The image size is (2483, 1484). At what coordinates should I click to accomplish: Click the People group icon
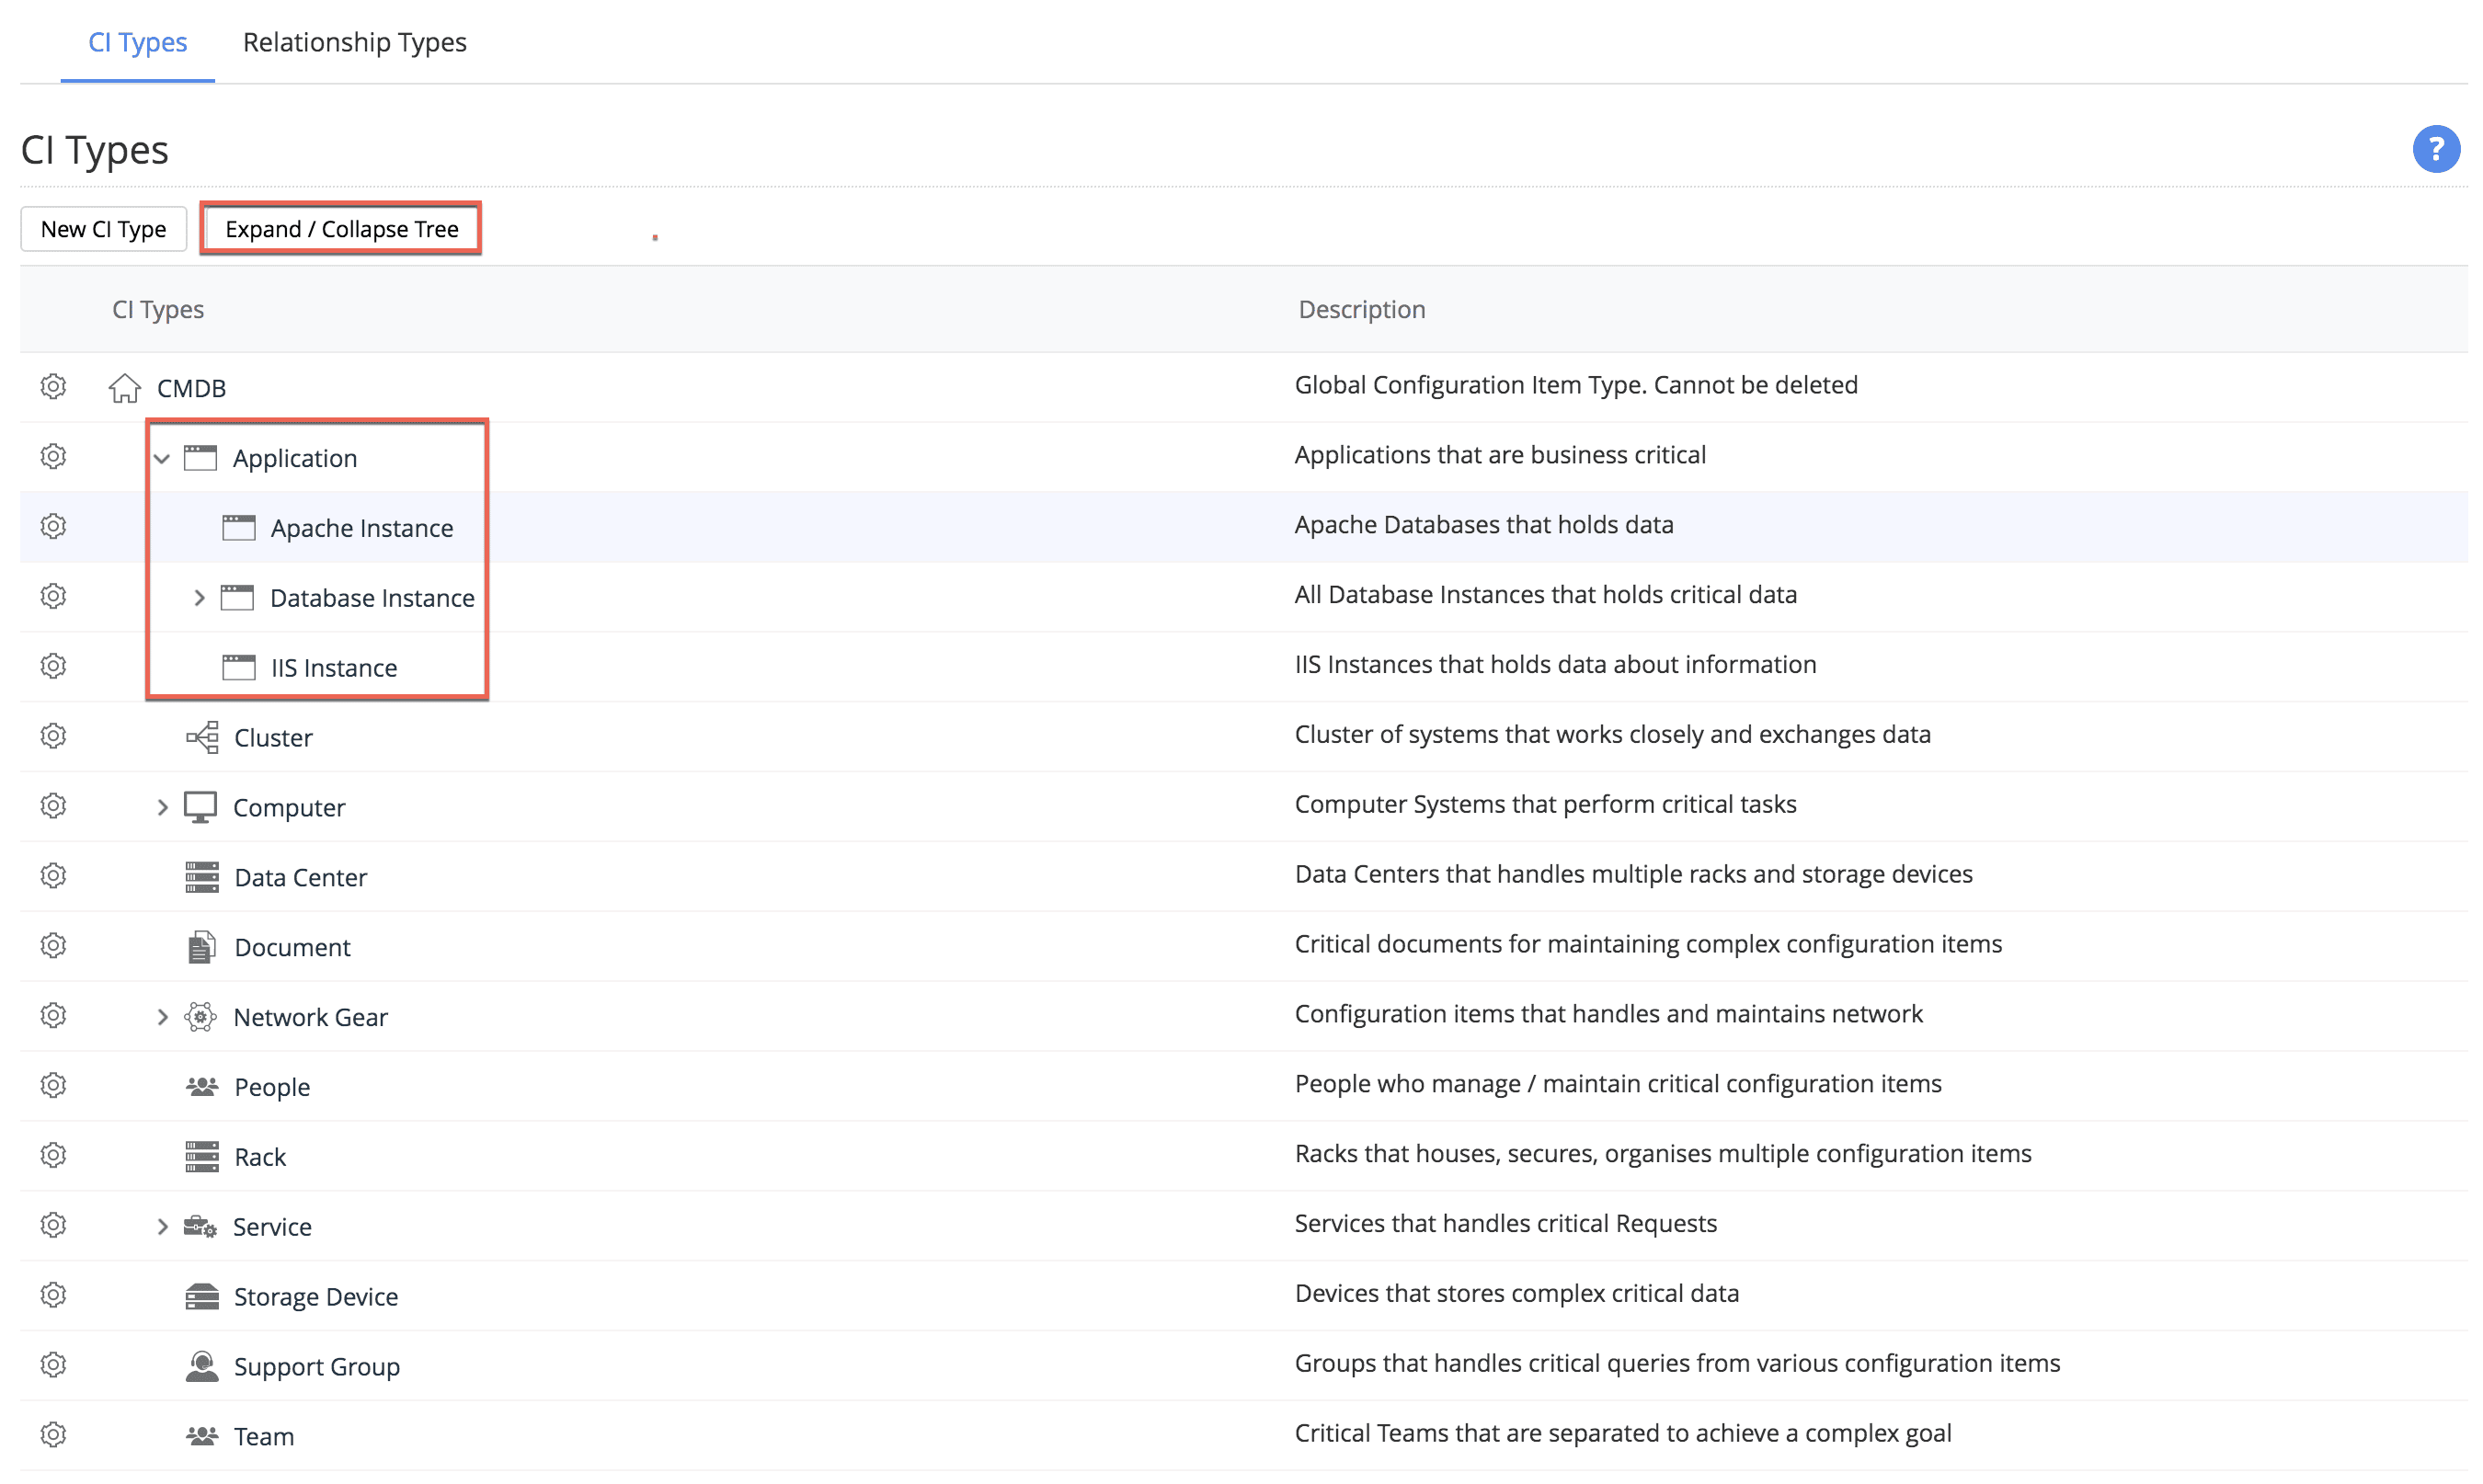point(202,1086)
